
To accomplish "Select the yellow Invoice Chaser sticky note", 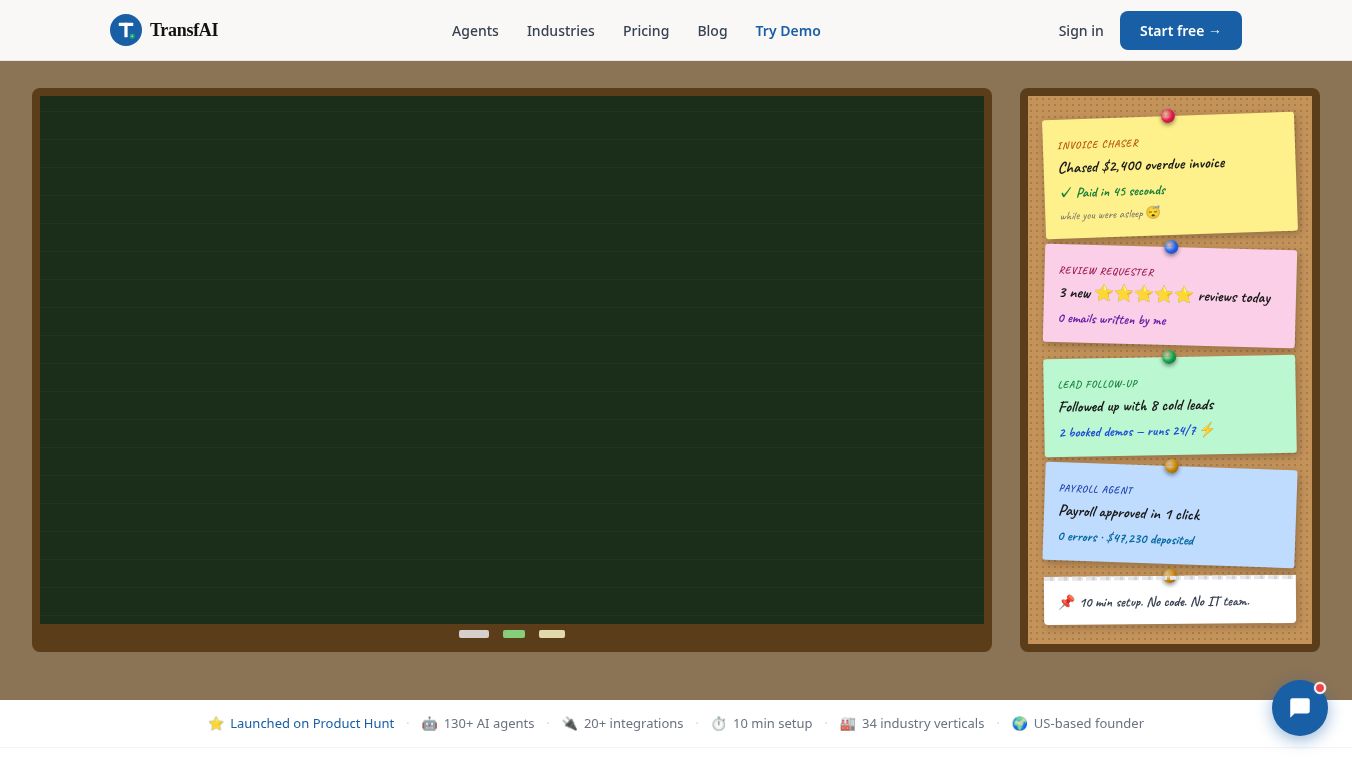I will (1170, 175).
